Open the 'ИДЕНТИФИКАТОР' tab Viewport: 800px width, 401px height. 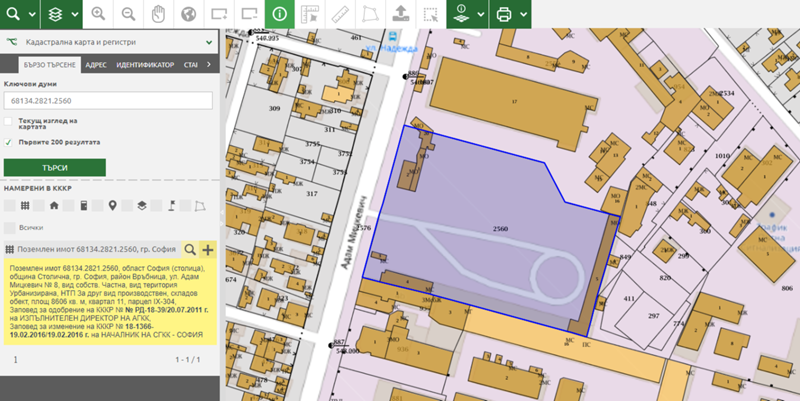(x=144, y=64)
